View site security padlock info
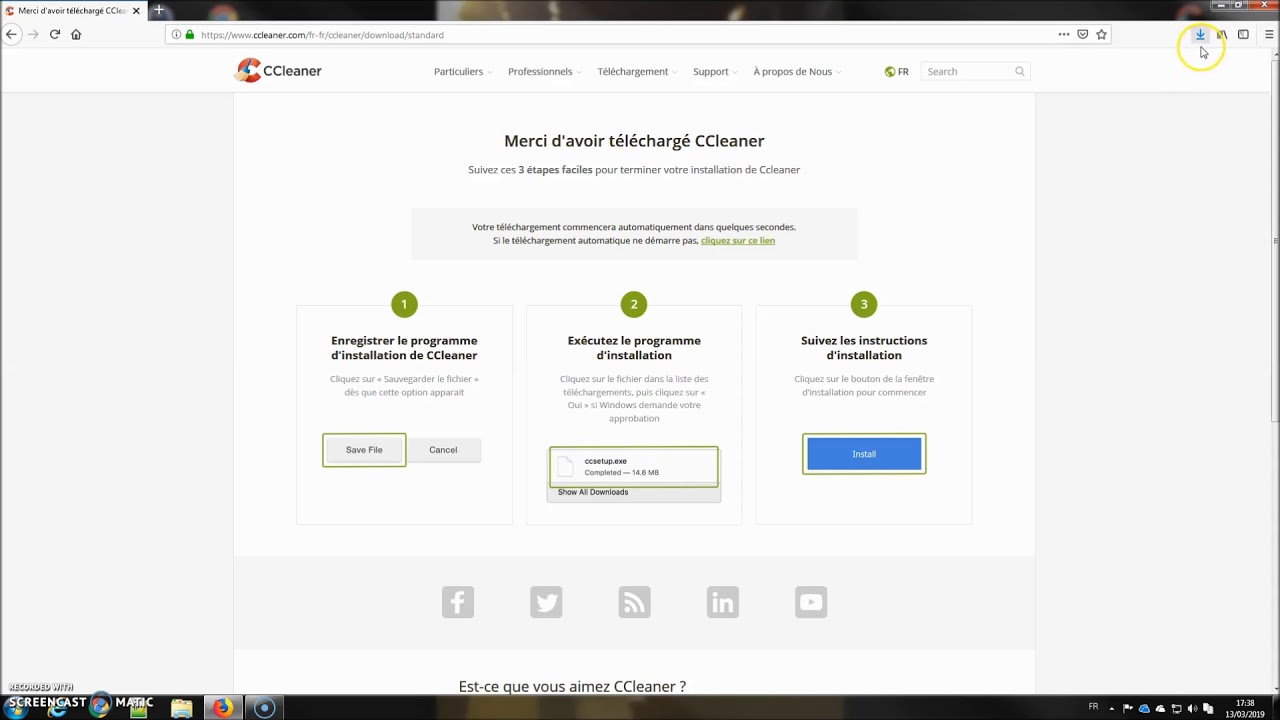This screenshot has height=720, width=1280. coord(189,34)
